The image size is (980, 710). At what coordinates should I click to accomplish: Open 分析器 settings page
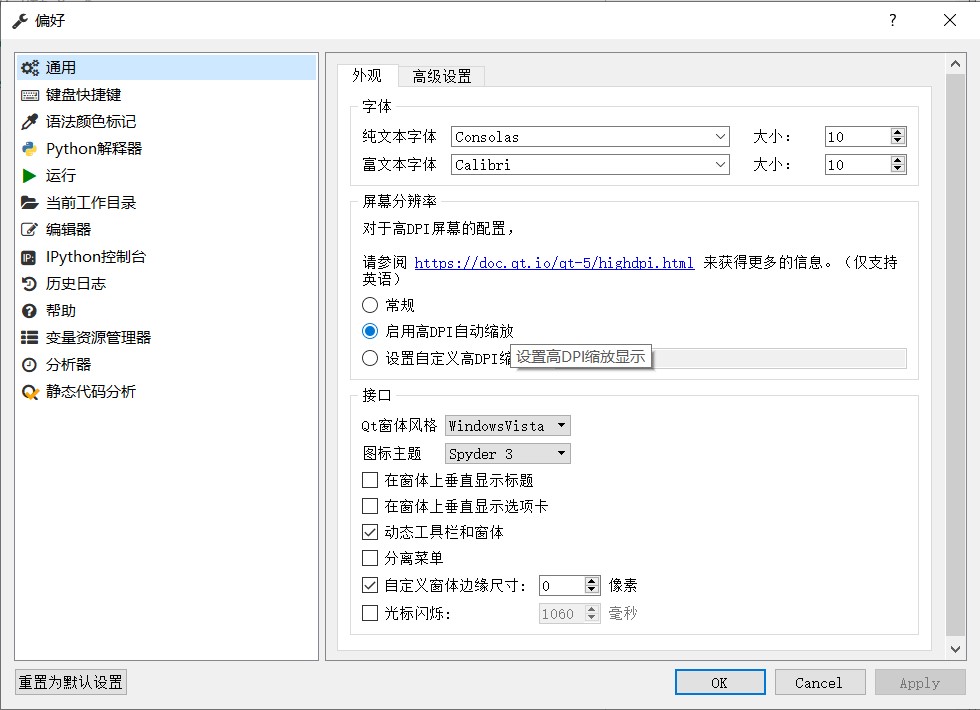click(166, 364)
